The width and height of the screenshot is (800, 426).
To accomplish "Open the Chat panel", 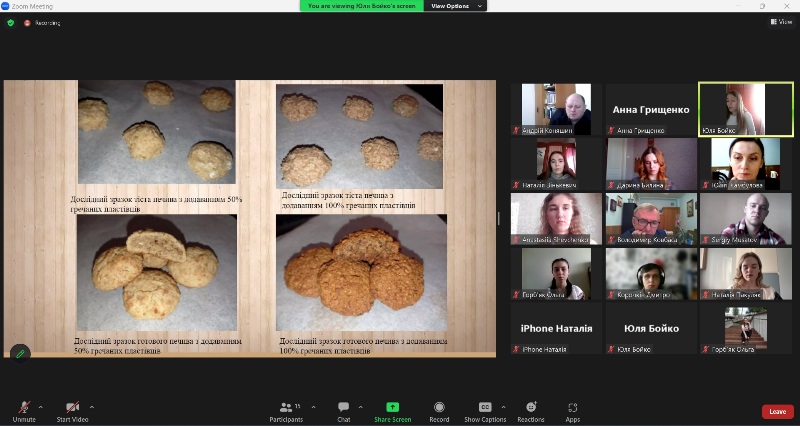I will 344,412.
